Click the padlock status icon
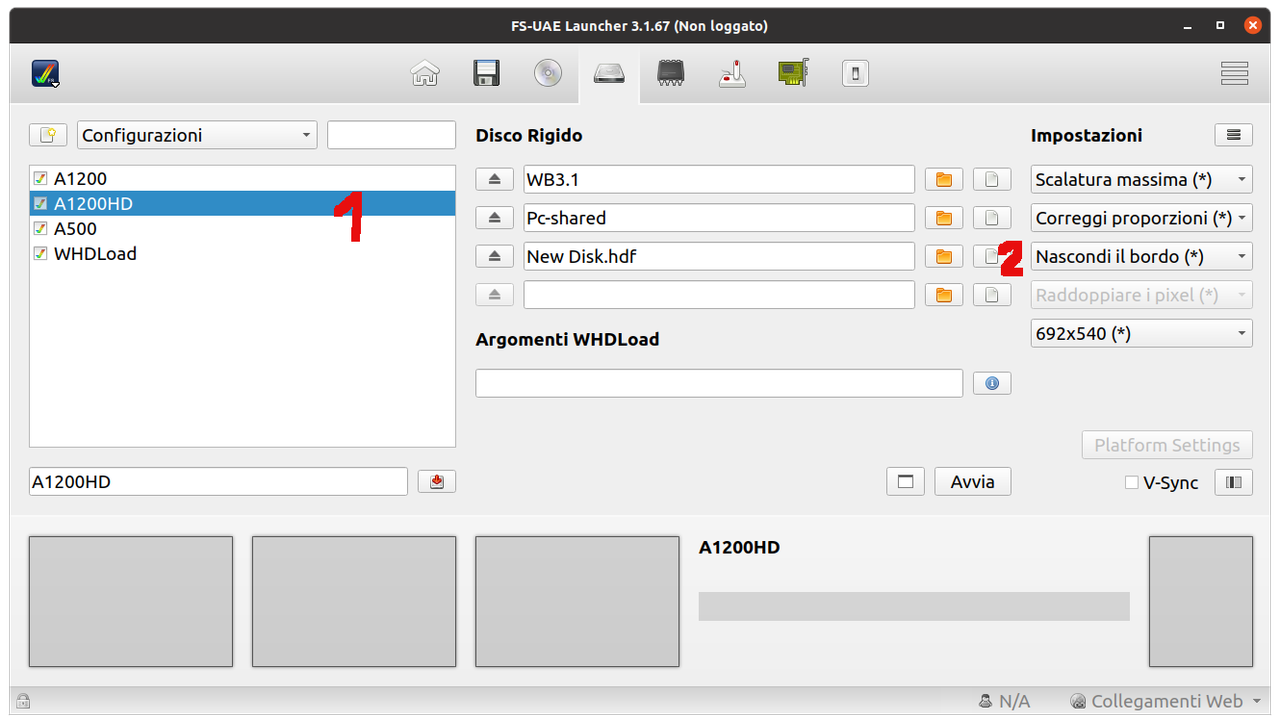This screenshot has height=724, width=1280. pos(23,702)
